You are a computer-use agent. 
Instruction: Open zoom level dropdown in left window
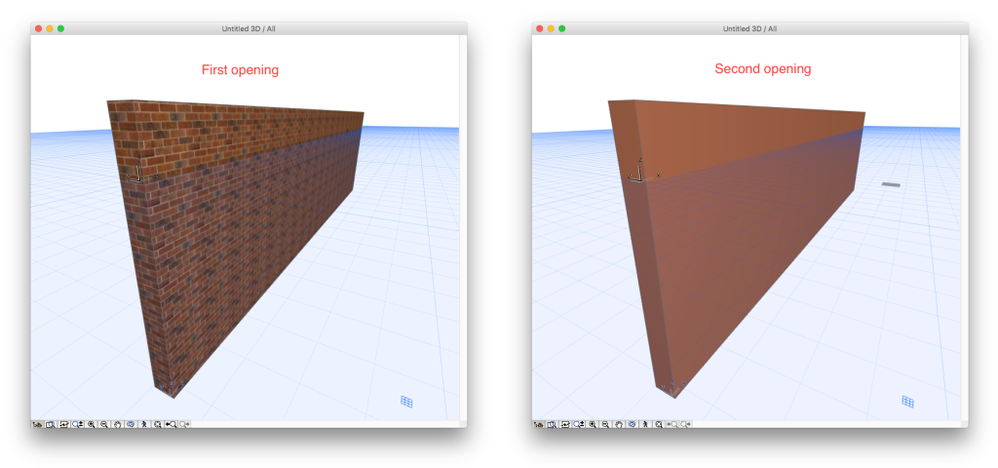click(78, 424)
